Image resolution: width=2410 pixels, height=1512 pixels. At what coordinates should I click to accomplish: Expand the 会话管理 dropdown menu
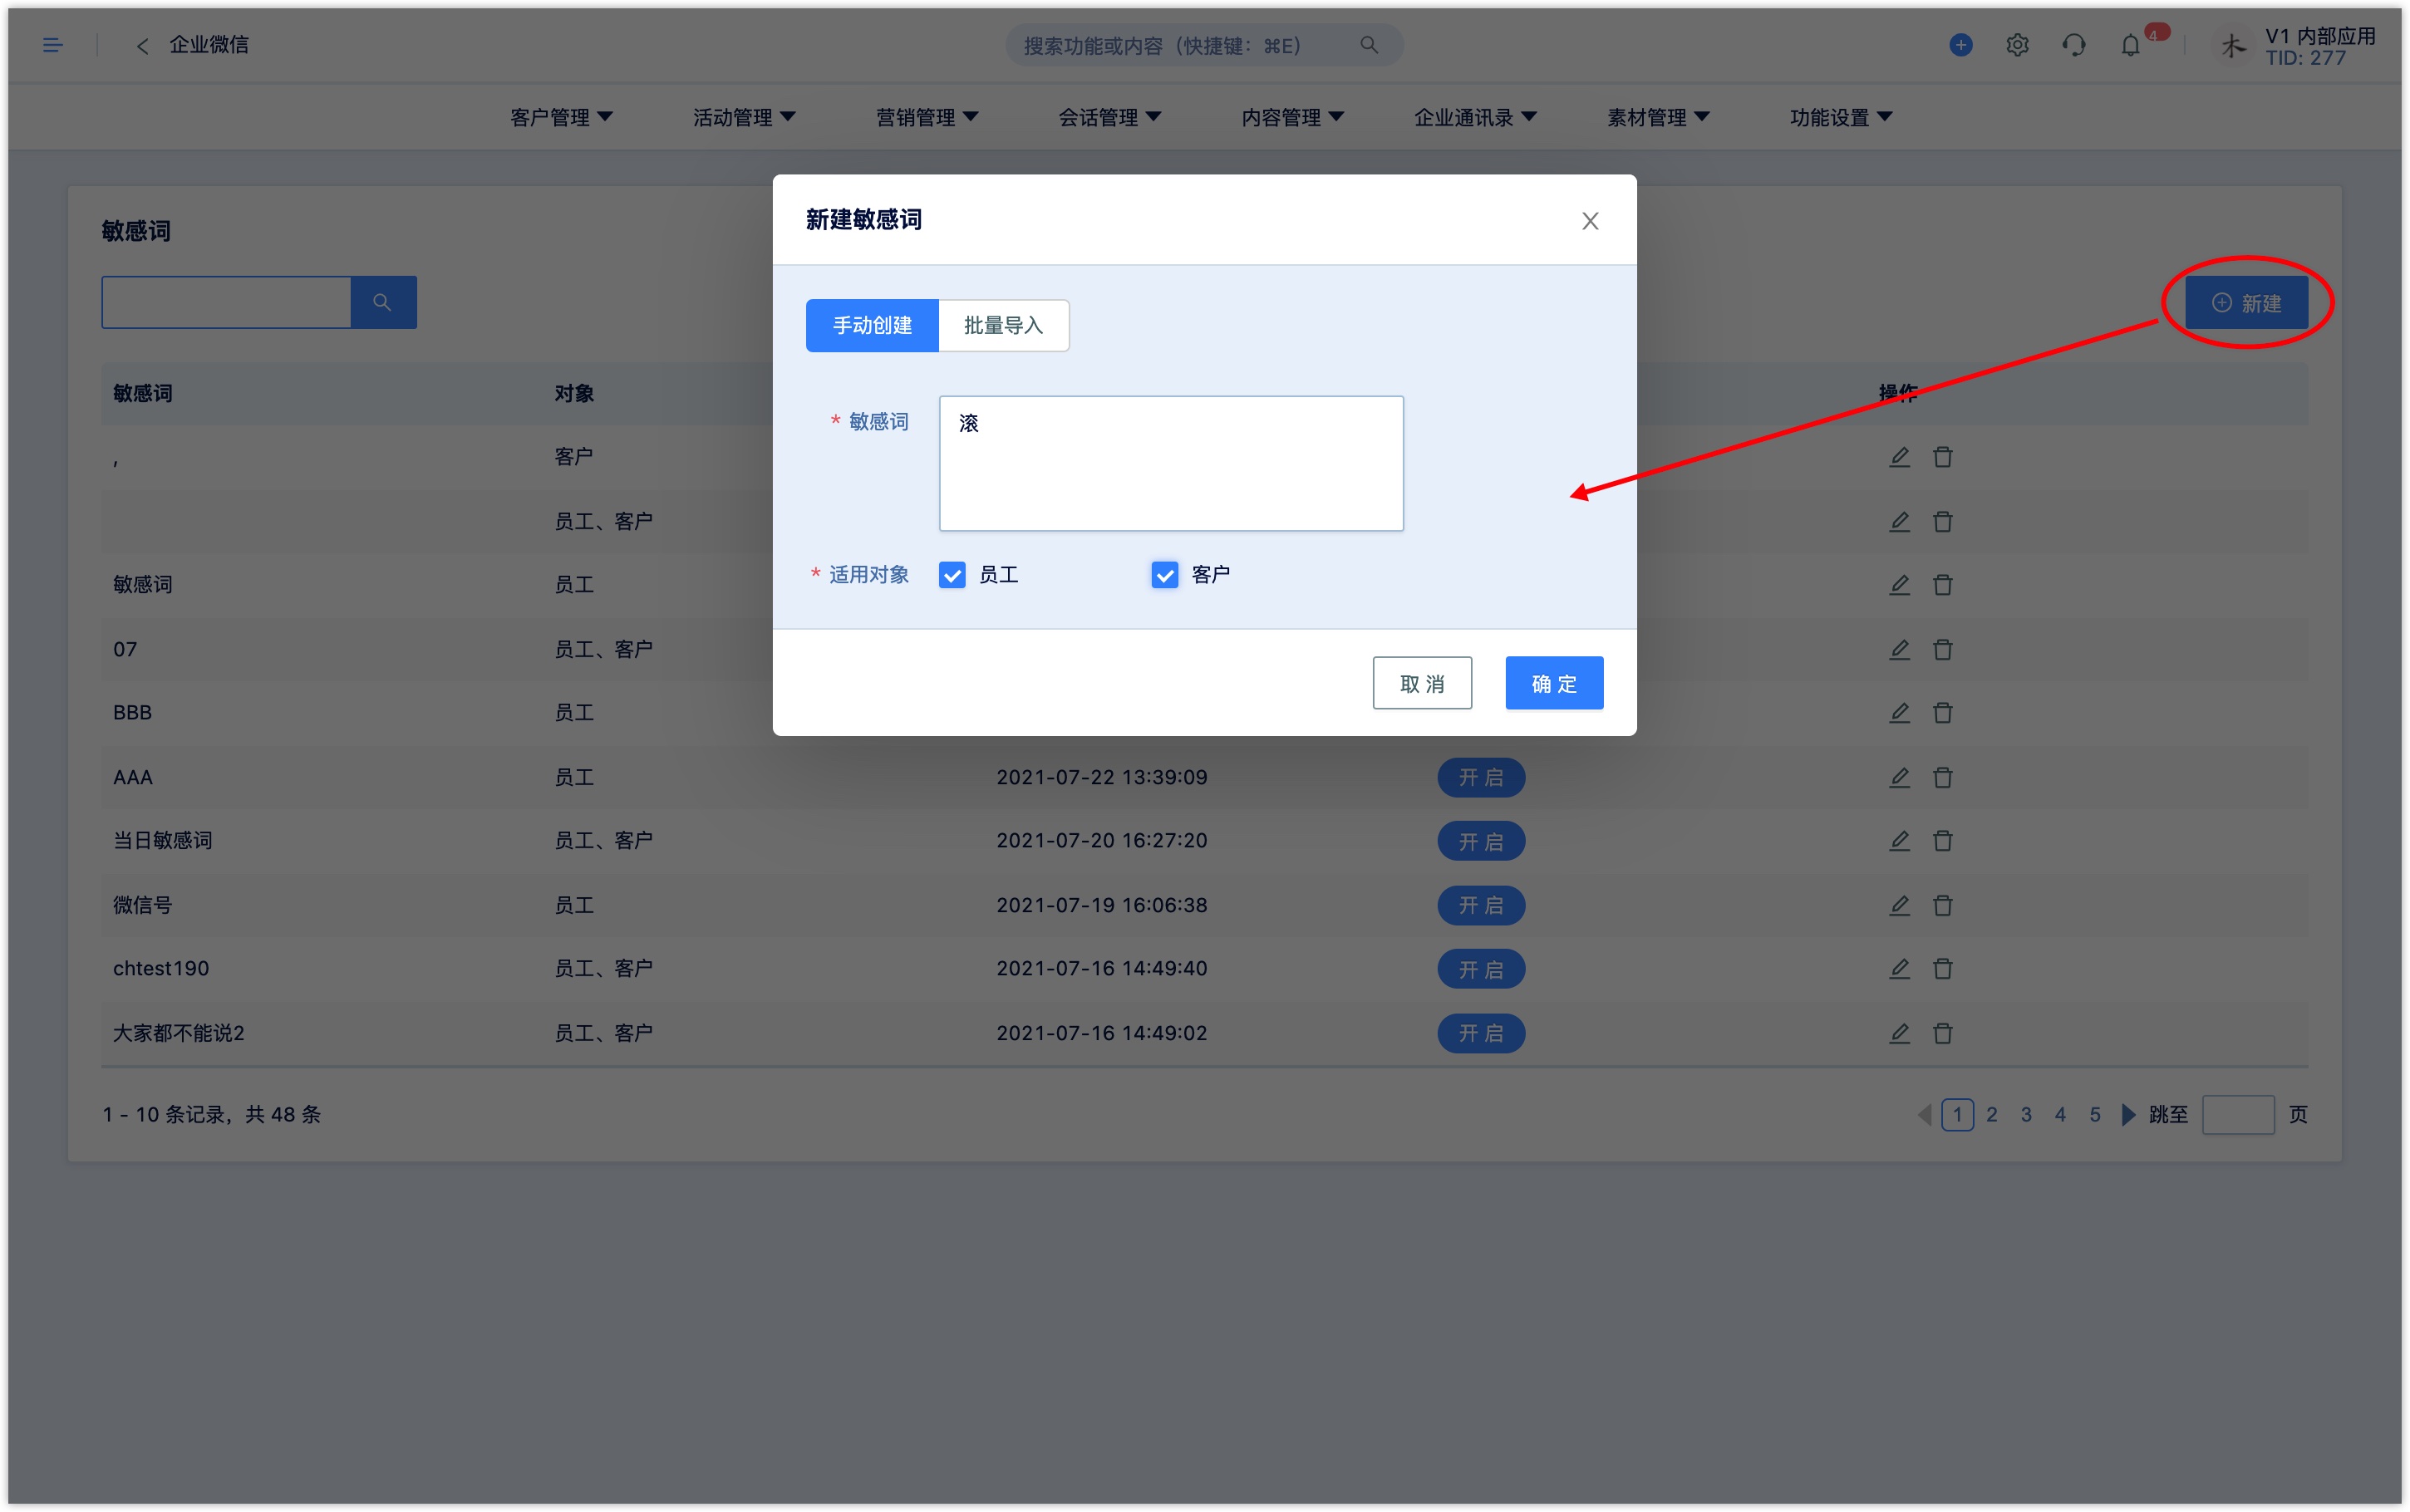pos(1110,117)
